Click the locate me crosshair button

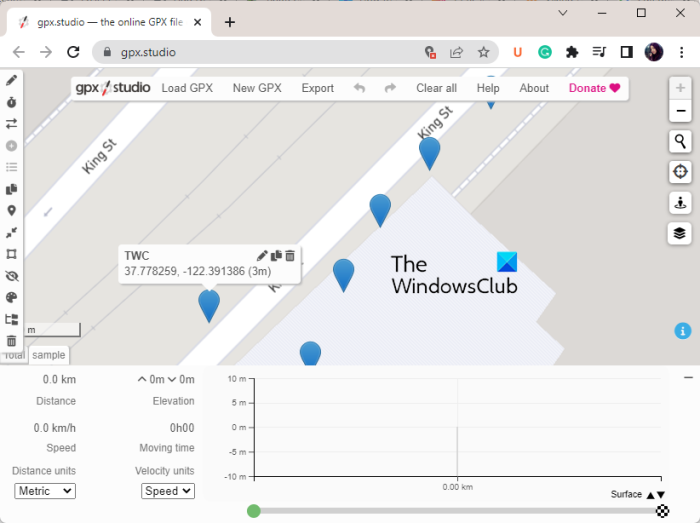[x=680, y=172]
